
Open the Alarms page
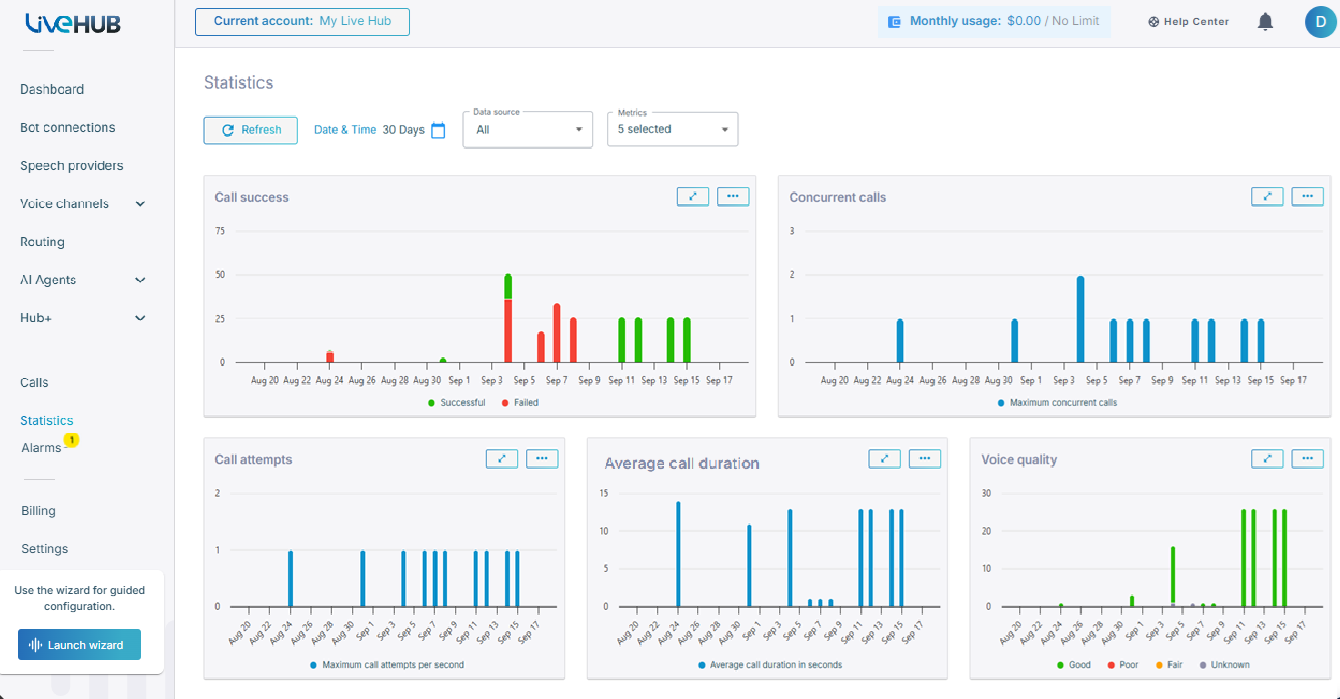tap(42, 448)
